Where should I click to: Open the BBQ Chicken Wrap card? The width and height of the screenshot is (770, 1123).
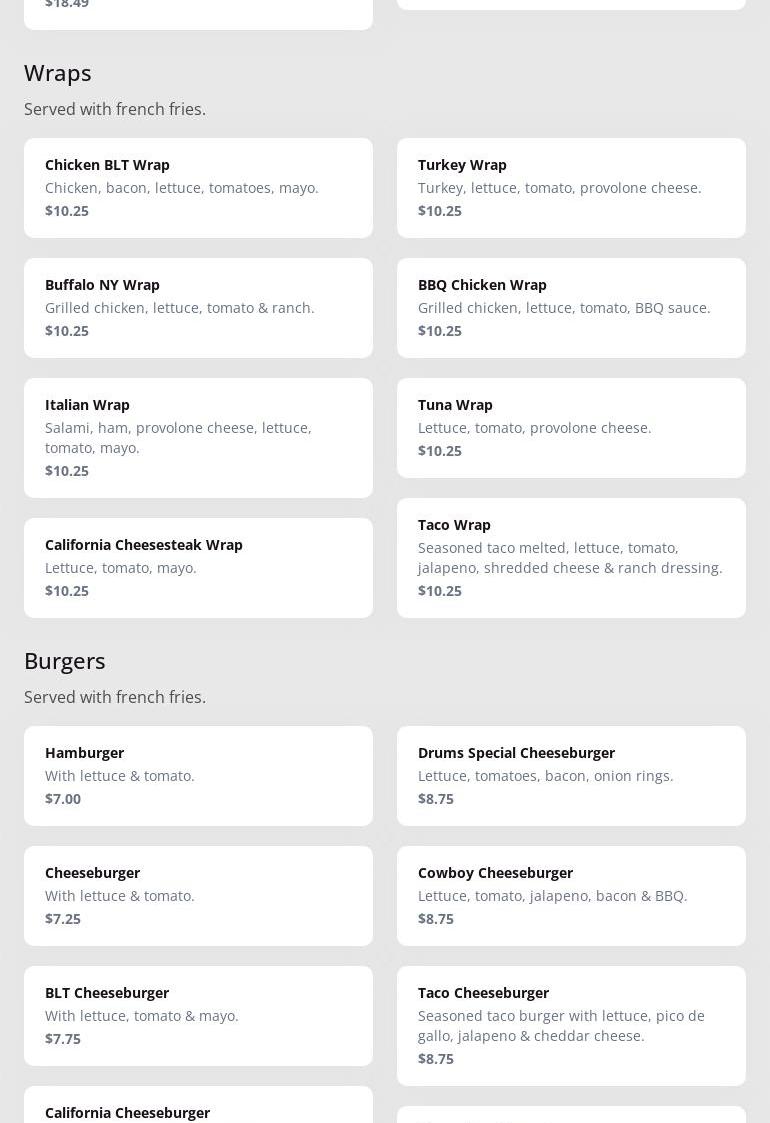pyautogui.click(x=571, y=308)
